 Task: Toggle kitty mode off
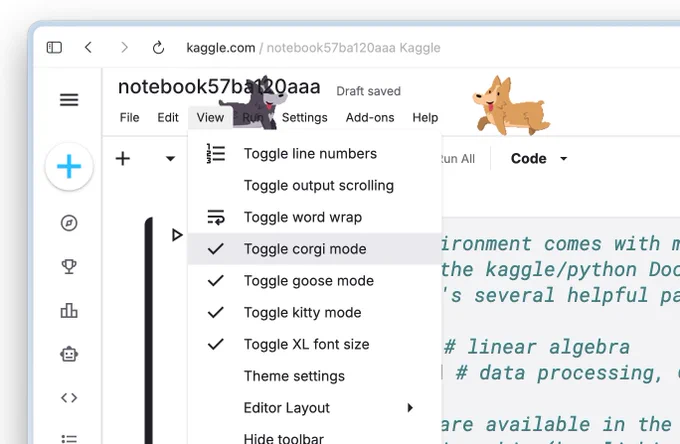point(315,312)
